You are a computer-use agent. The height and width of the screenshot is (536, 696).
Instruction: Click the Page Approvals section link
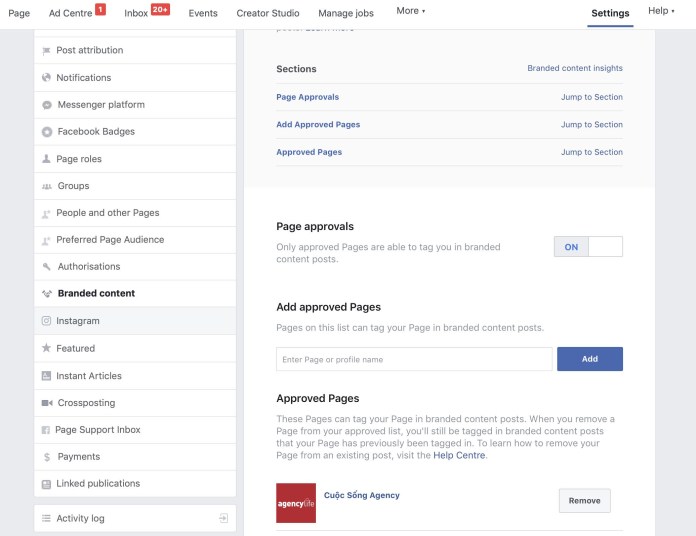[308, 97]
